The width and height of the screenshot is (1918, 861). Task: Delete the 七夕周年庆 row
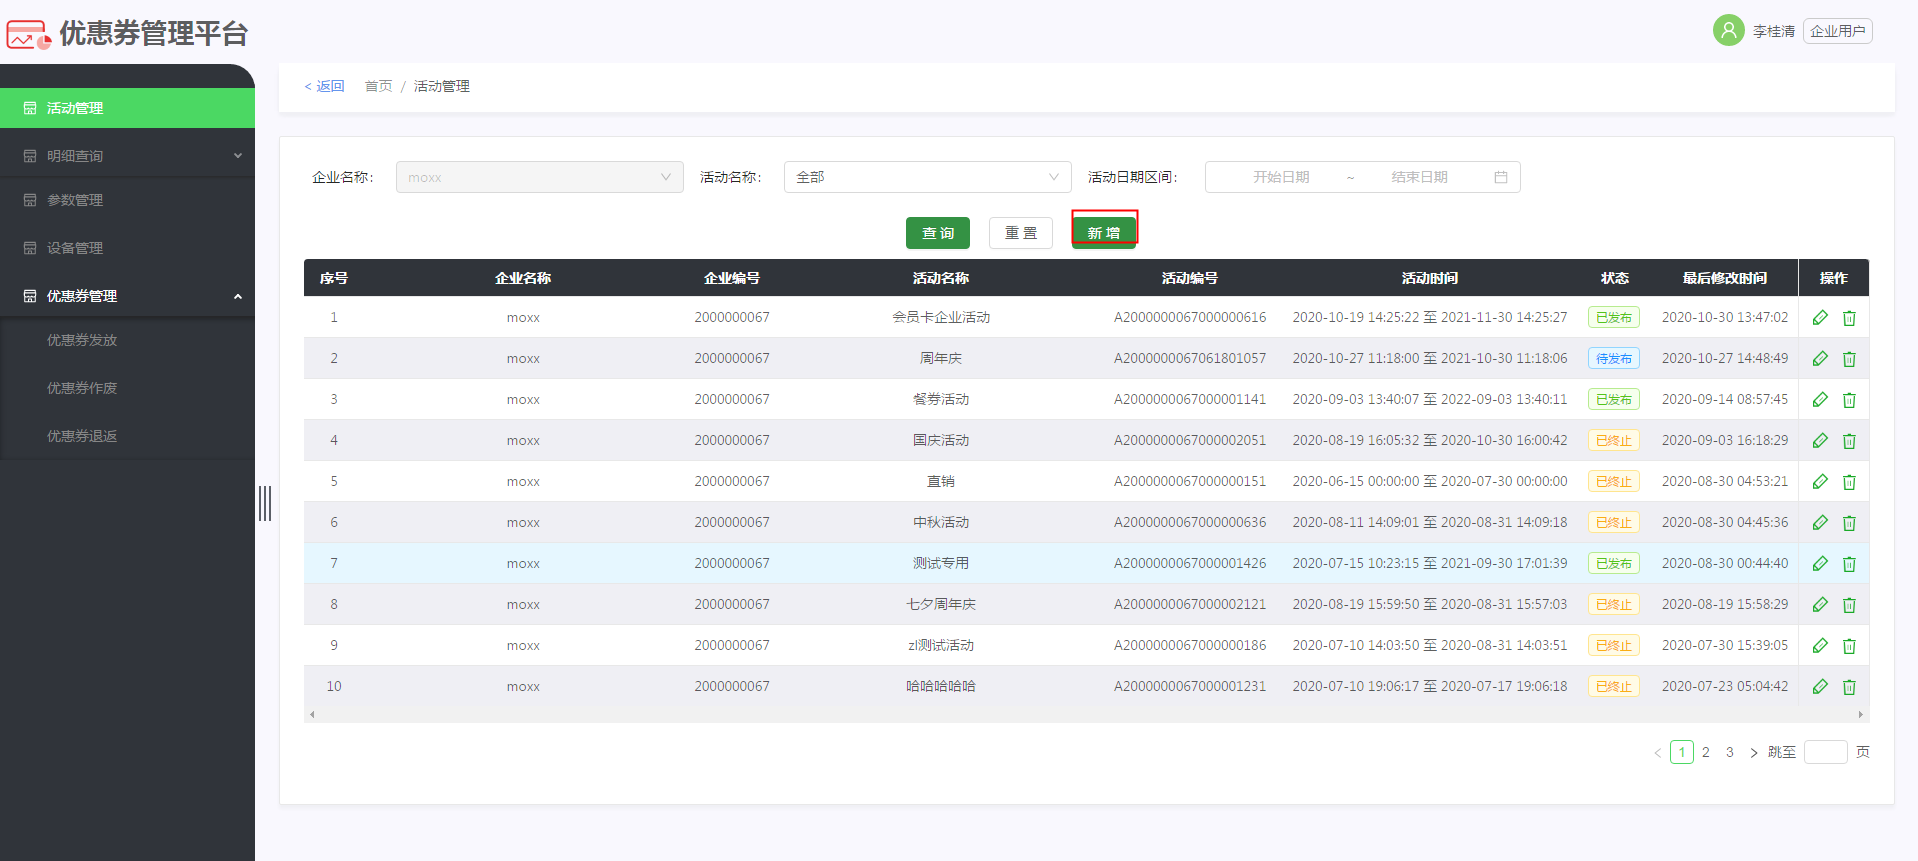[1849, 605]
